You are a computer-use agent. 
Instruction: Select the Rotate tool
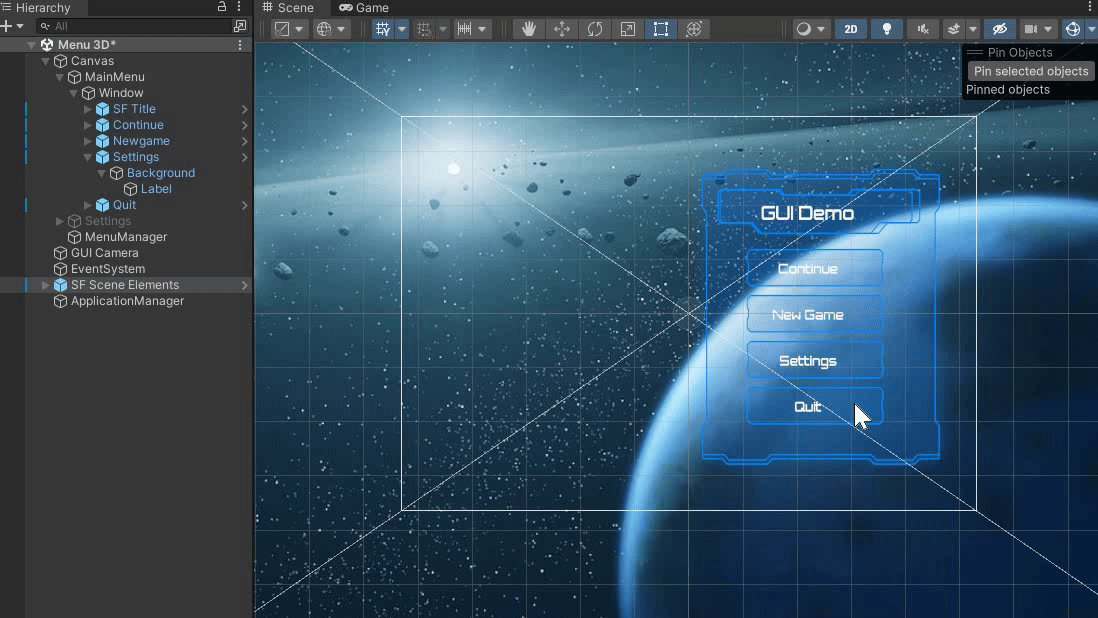(595, 29)
